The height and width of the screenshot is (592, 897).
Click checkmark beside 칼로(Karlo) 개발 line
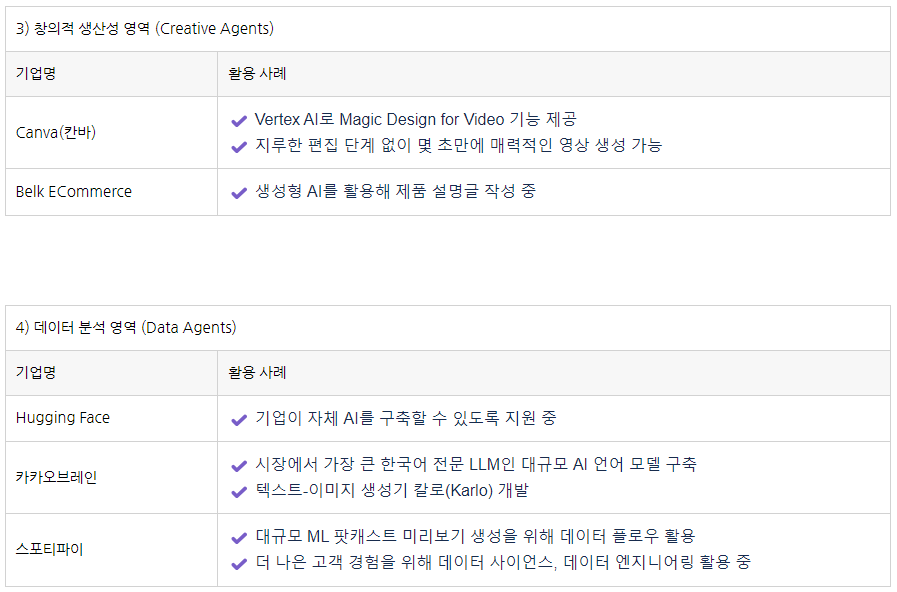[x=239, y=492]
